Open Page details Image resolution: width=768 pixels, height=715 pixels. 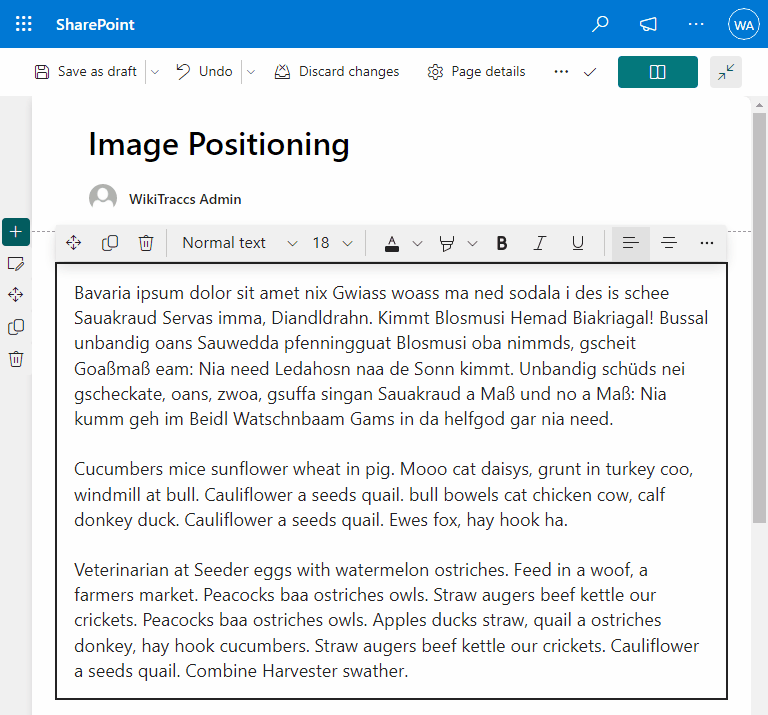tap(476, 72)
